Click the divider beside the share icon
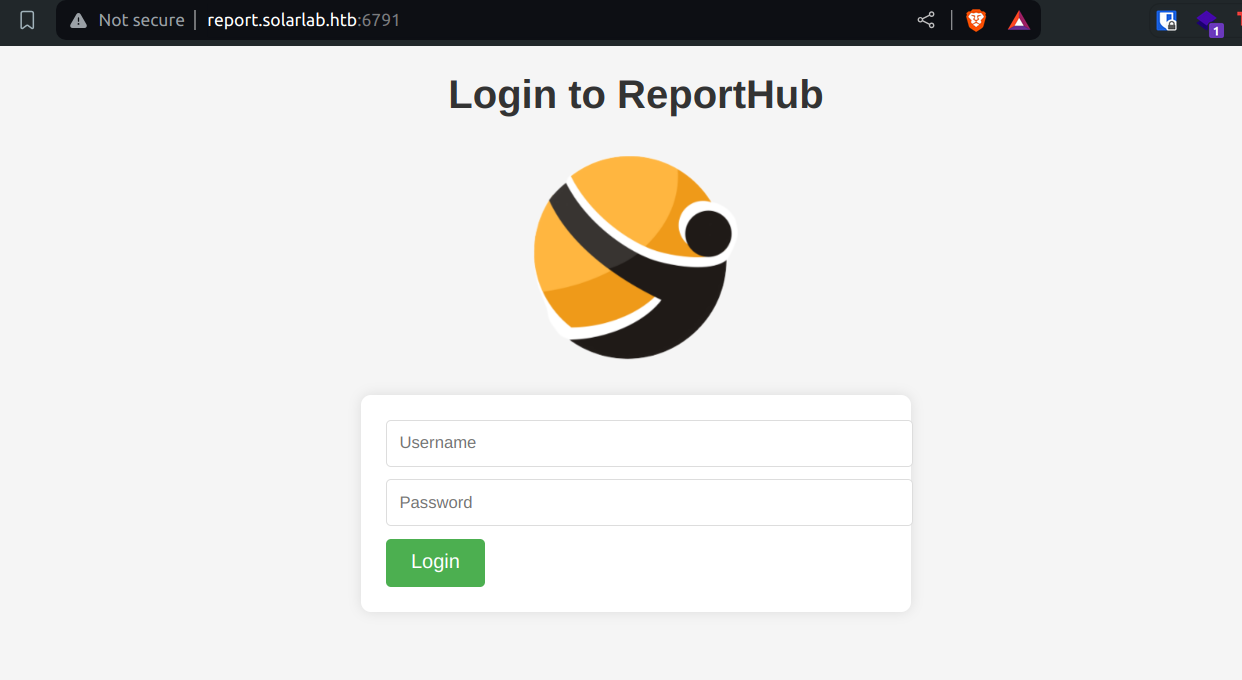This screenshot has height=680, width=1242. (x=952, y=20)
